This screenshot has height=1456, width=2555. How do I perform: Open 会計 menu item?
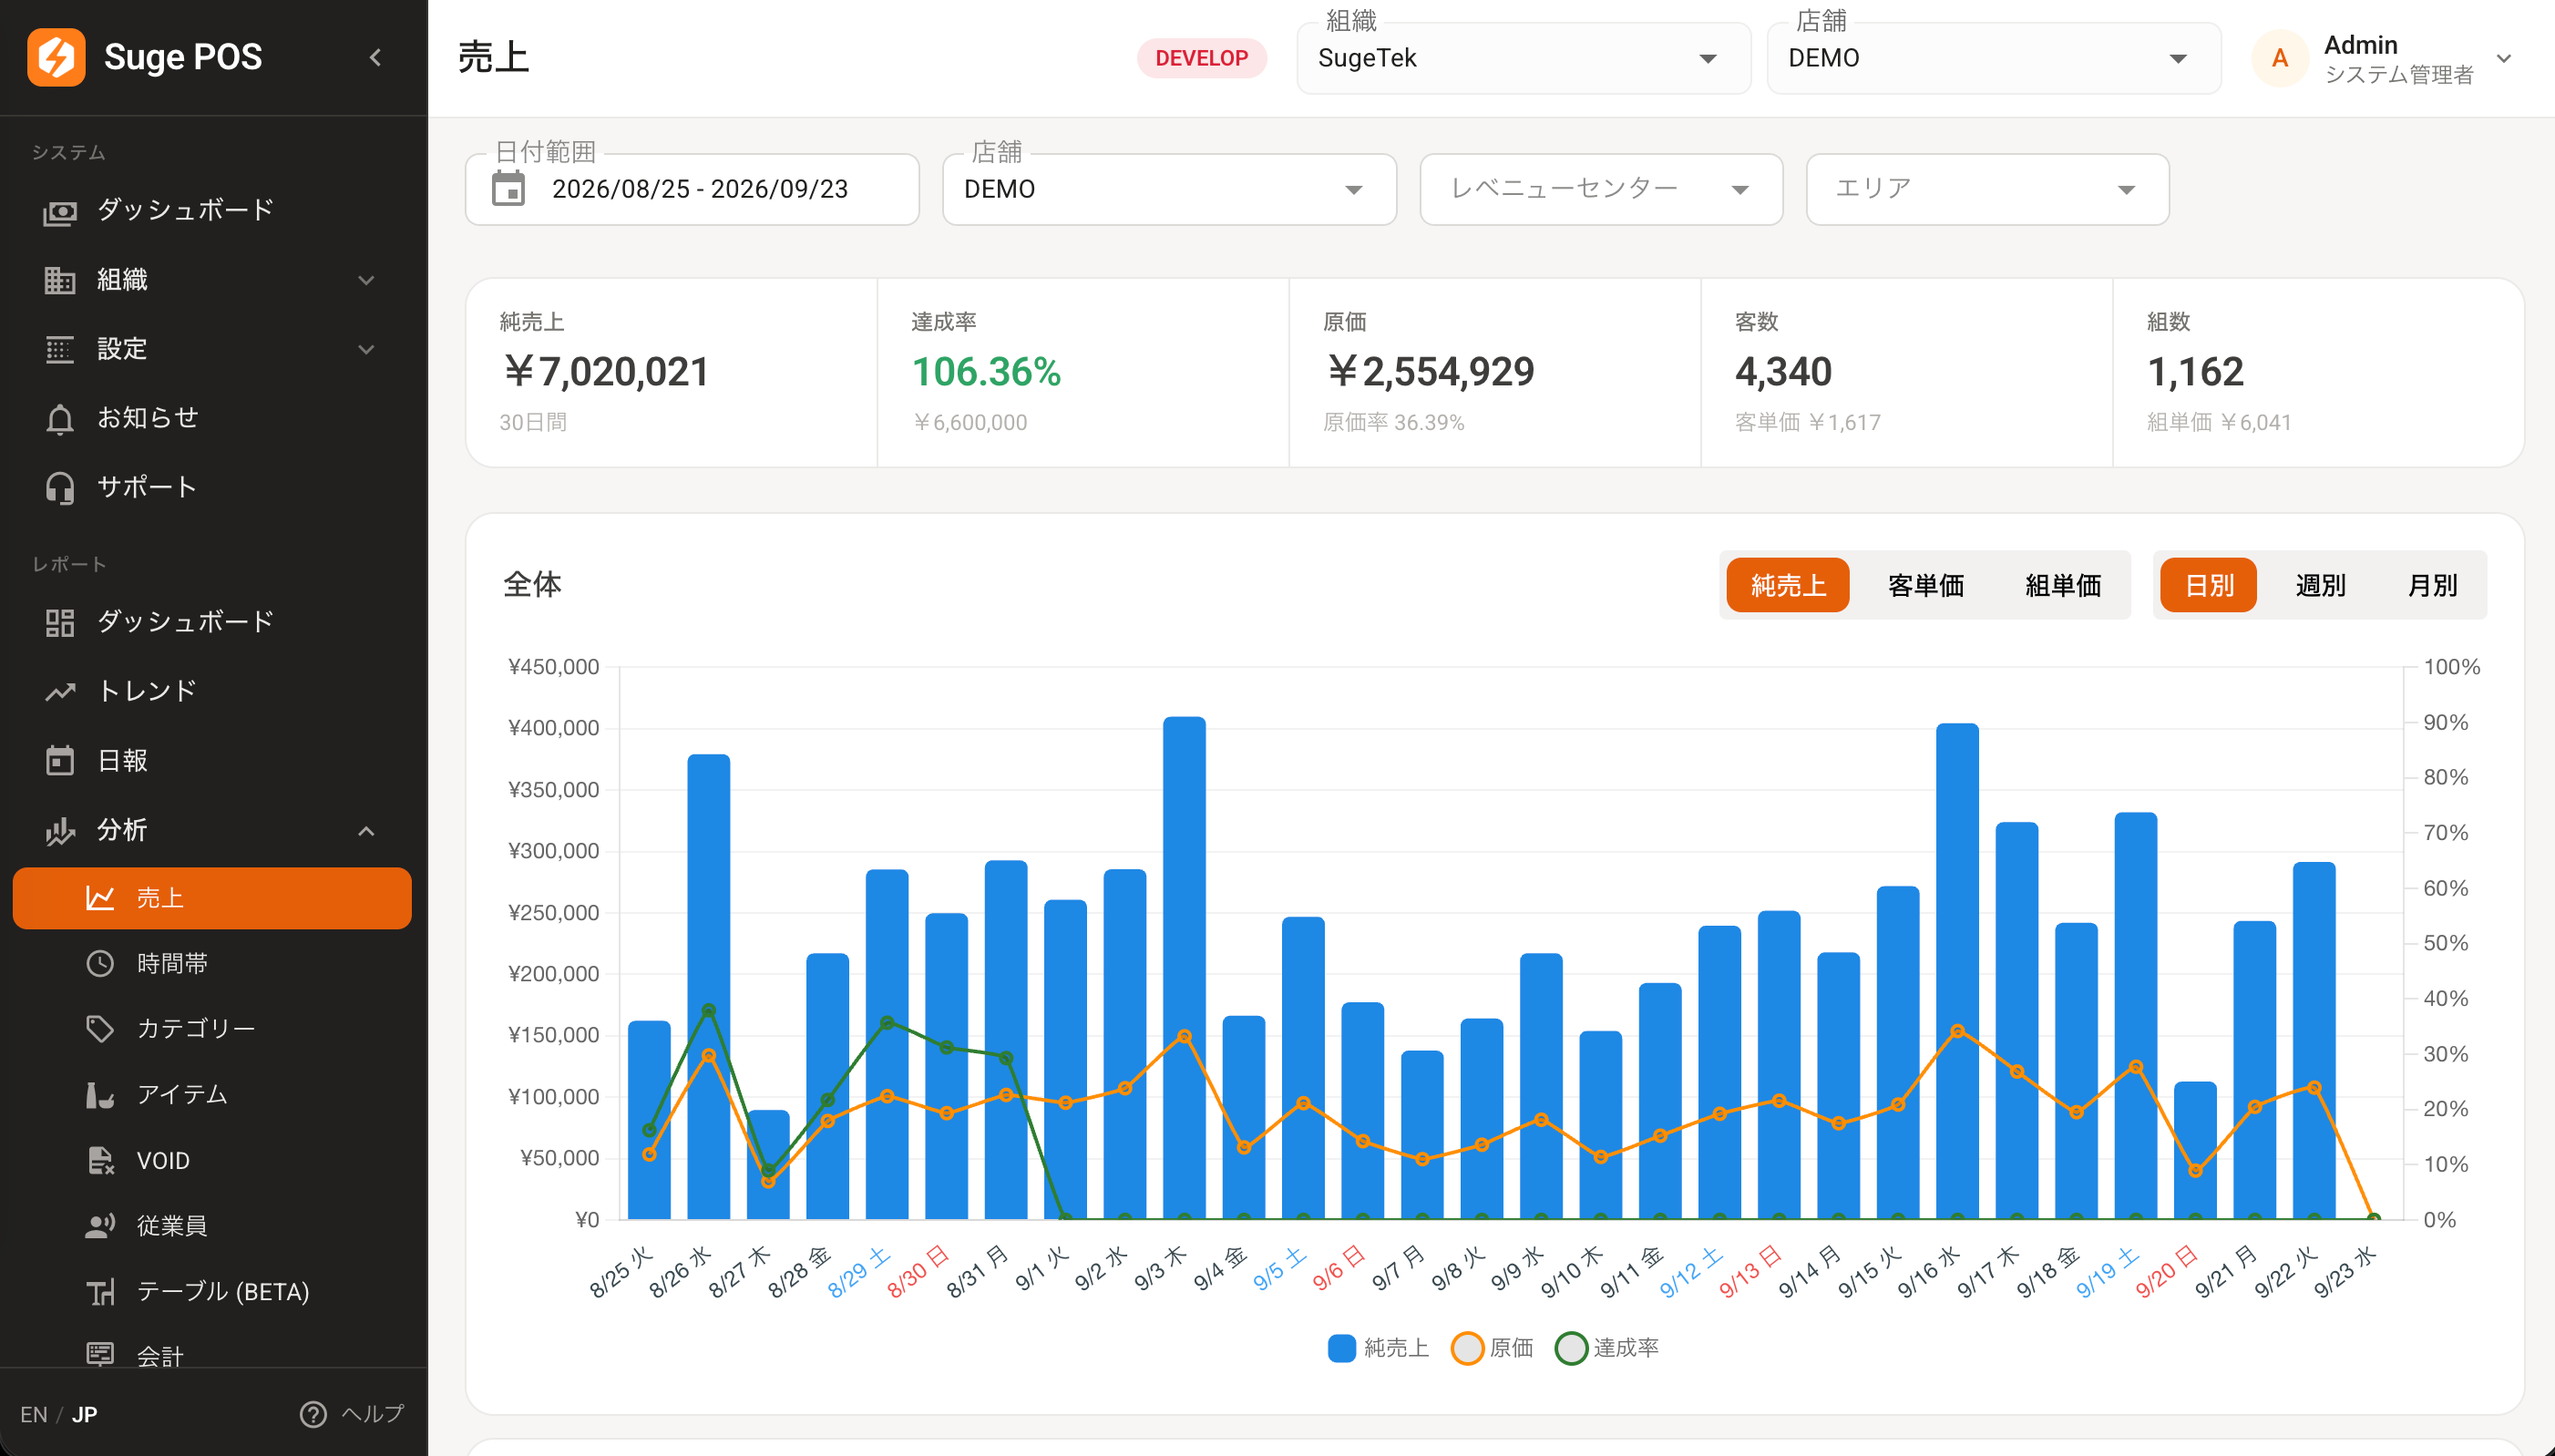pyautogui.click(x=212, y=1354)
